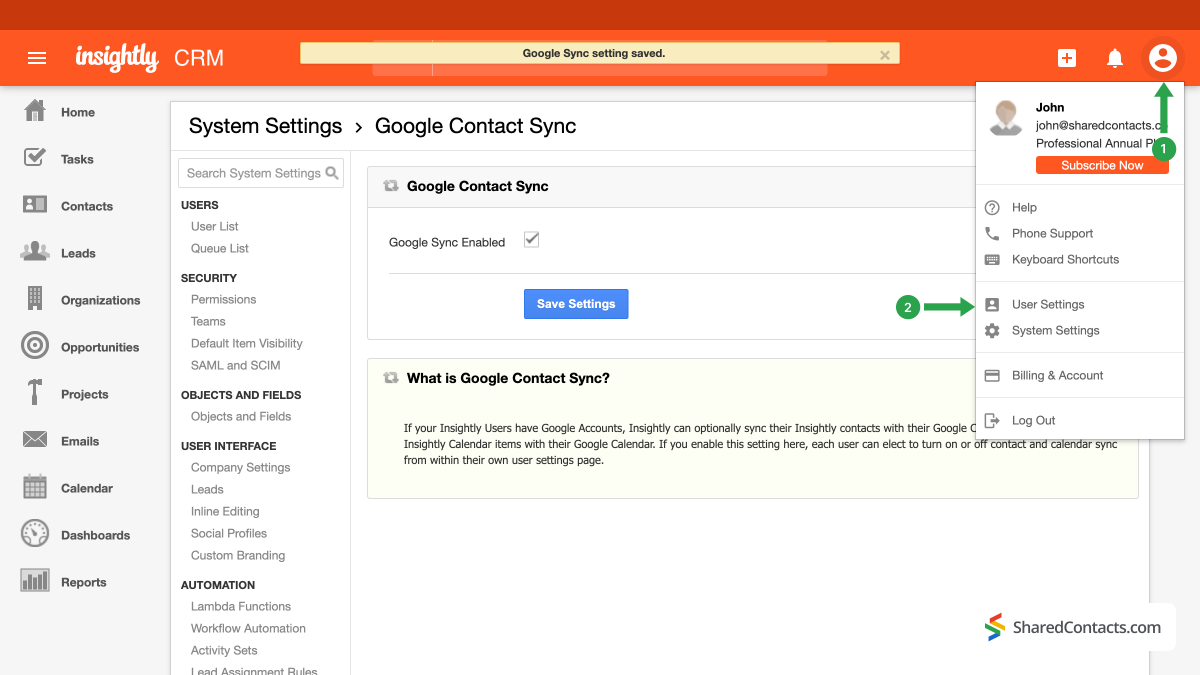Open Help from the user menu
This screenshot has height=675, width=1200.
tap(1024, 207)
